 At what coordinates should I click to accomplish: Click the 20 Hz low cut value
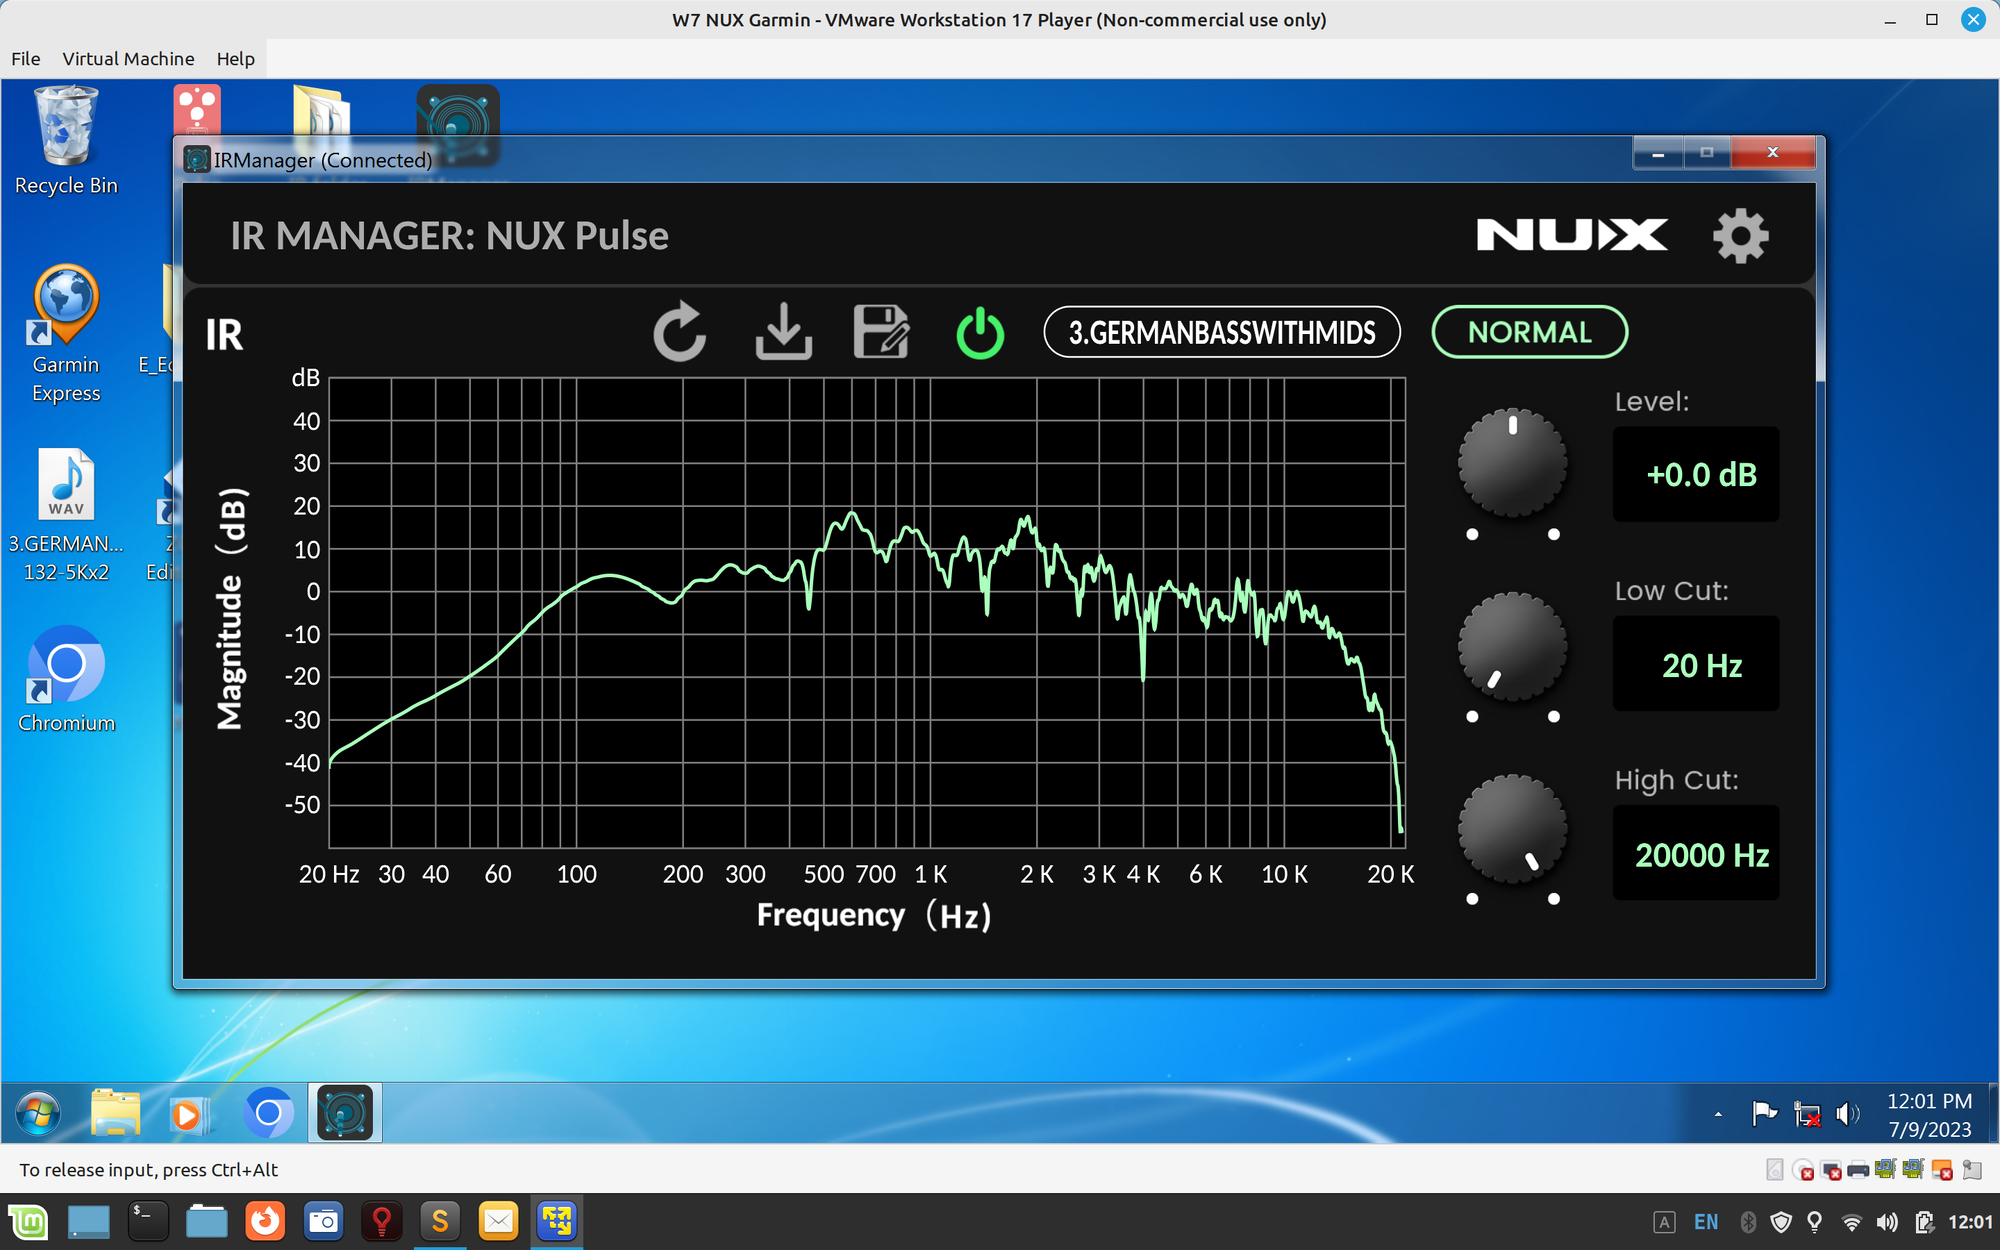click(x=1697, y=664)
